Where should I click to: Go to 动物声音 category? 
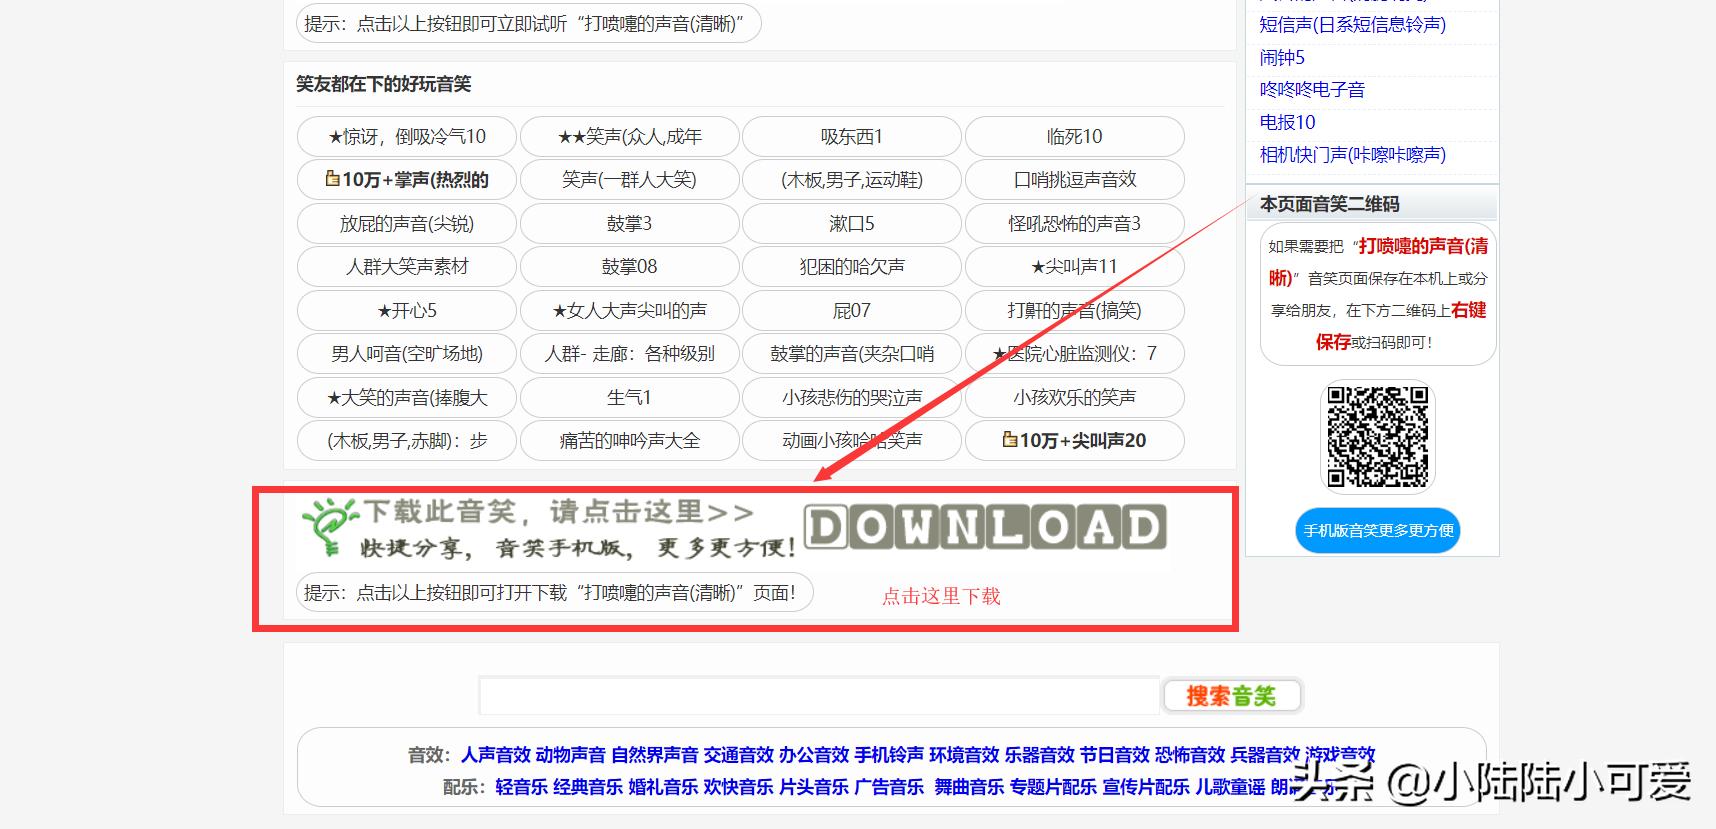pos(570,755)
